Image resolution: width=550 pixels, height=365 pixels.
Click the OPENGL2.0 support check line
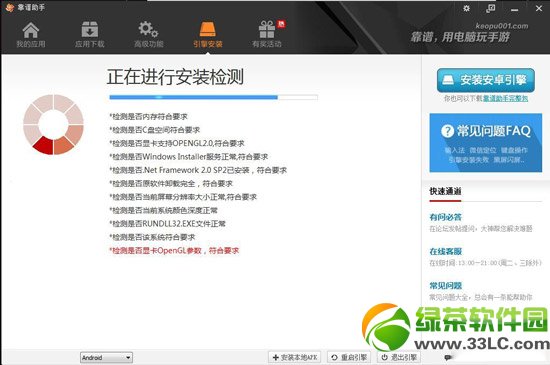(x=177, y=143)
